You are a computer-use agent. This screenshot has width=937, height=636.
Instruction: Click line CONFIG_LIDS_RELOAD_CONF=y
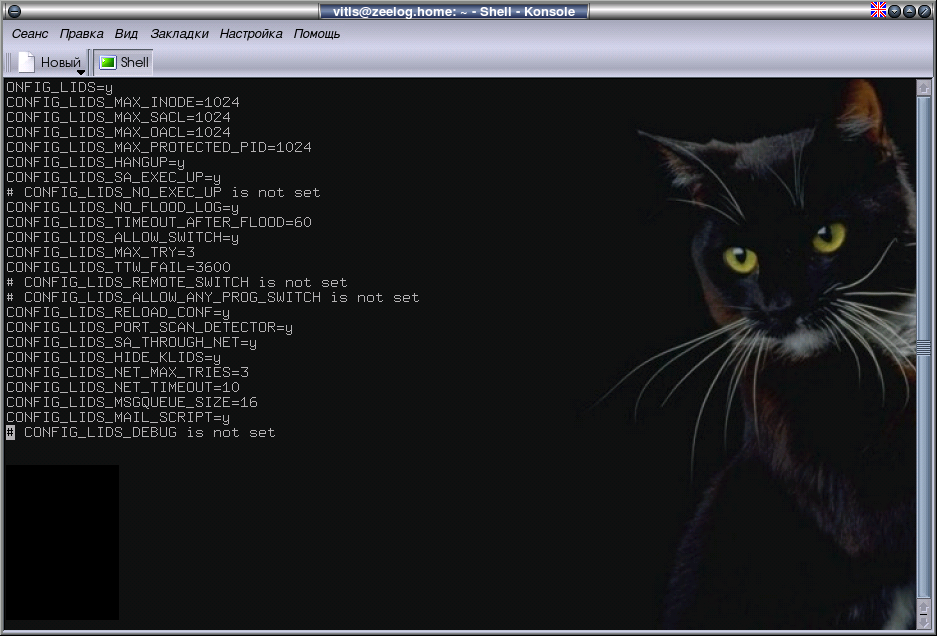click(x=118, y=312)
